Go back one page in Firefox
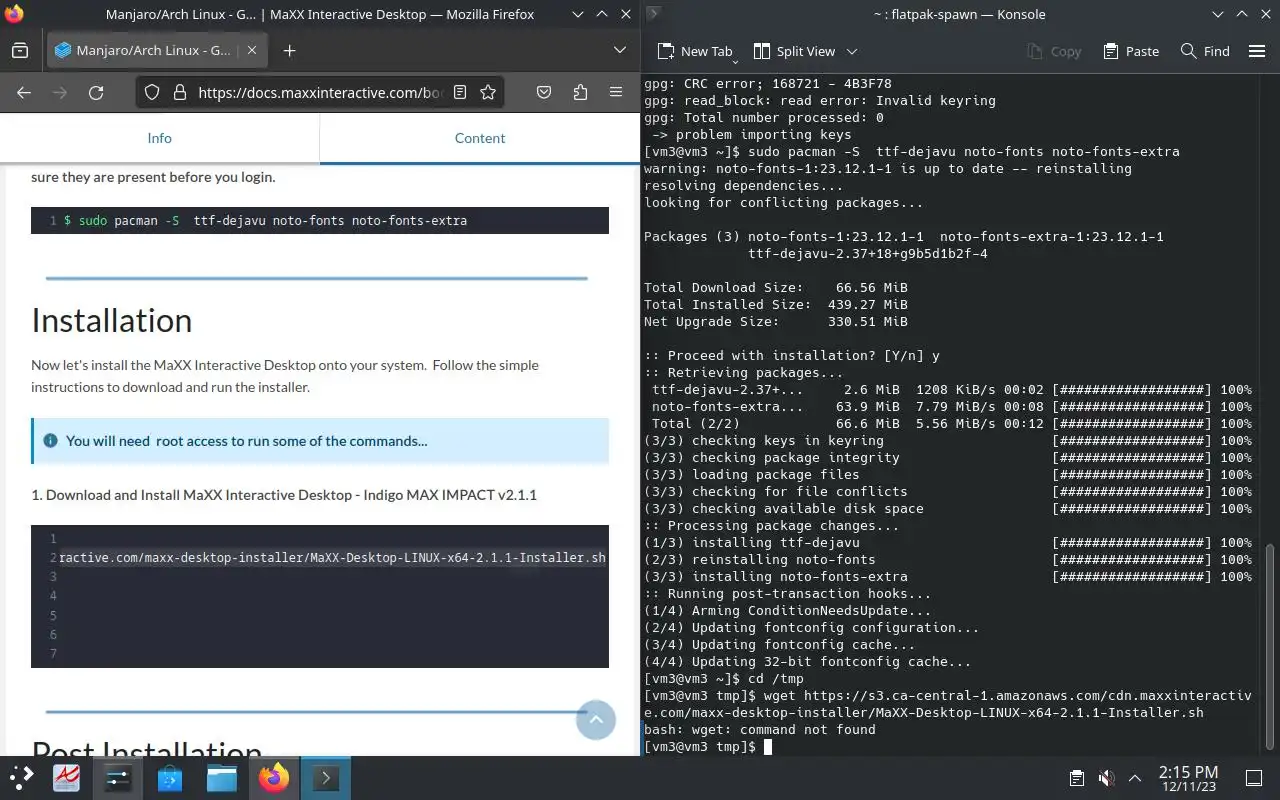The width and height of the screenshot is (1280, 800). (x=24, y=92)
